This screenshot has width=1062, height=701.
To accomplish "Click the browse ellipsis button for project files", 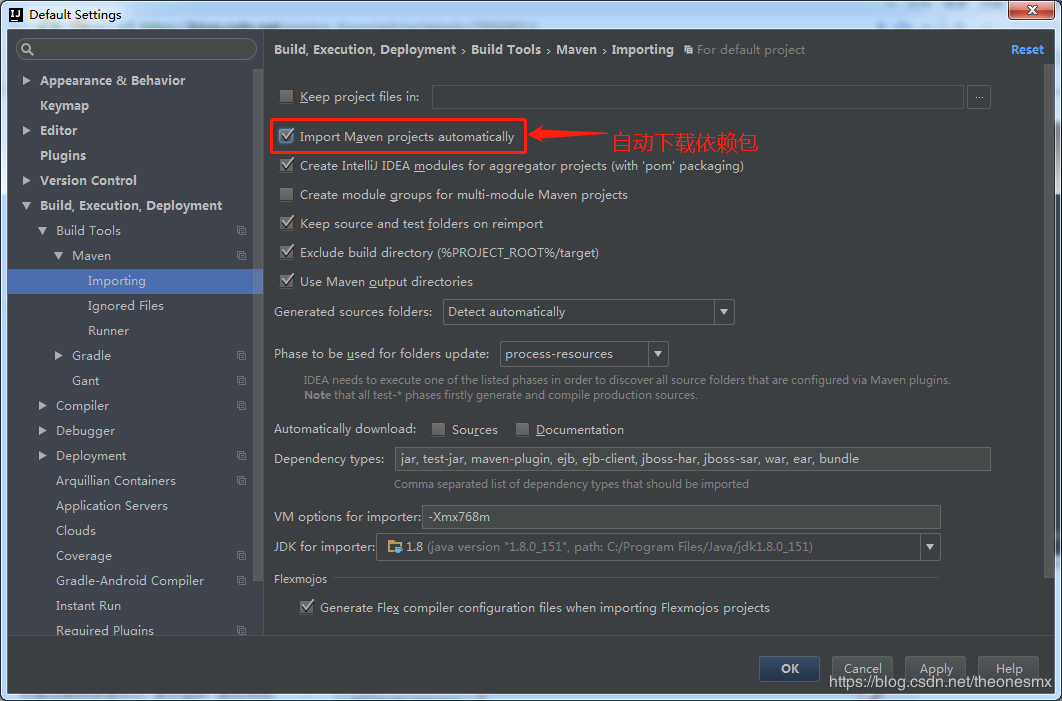I will (979, 97).
